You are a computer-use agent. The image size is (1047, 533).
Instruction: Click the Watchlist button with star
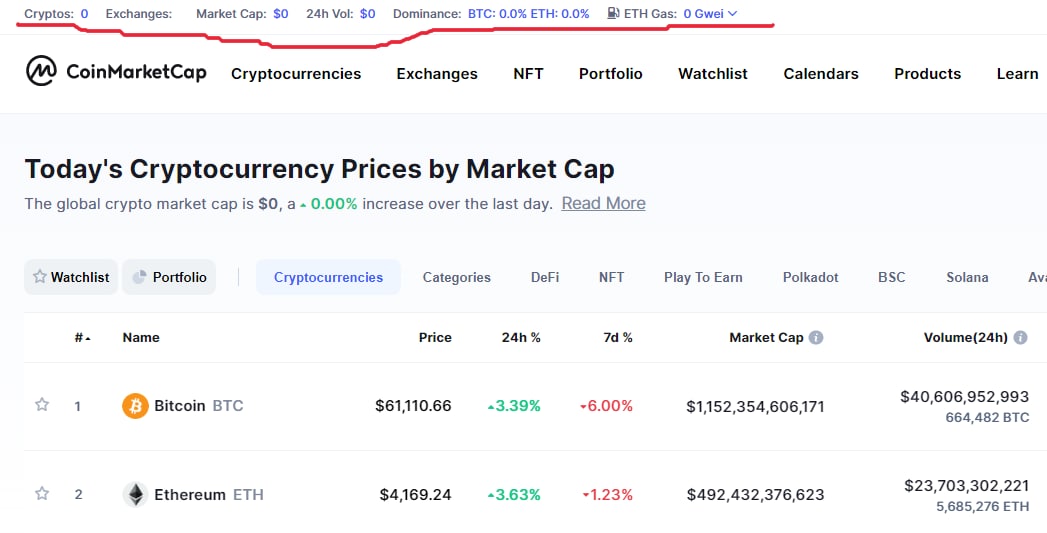pyautogui.click(x=71, y=277)
